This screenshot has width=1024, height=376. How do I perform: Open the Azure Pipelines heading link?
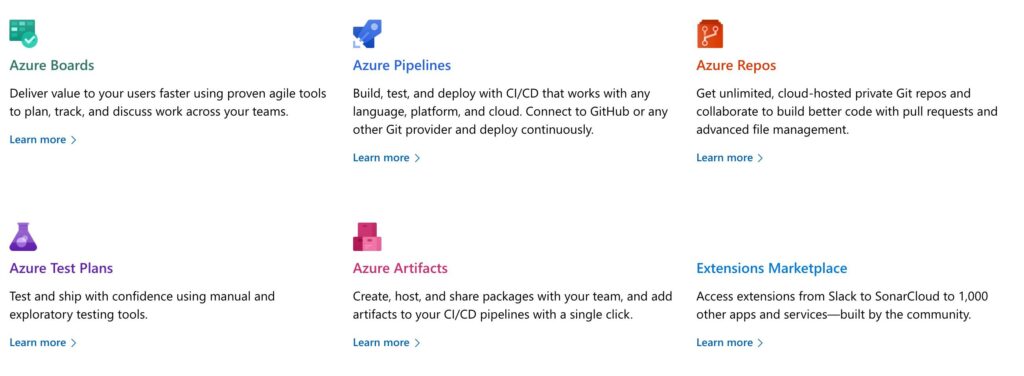click(x=402, y=65)
